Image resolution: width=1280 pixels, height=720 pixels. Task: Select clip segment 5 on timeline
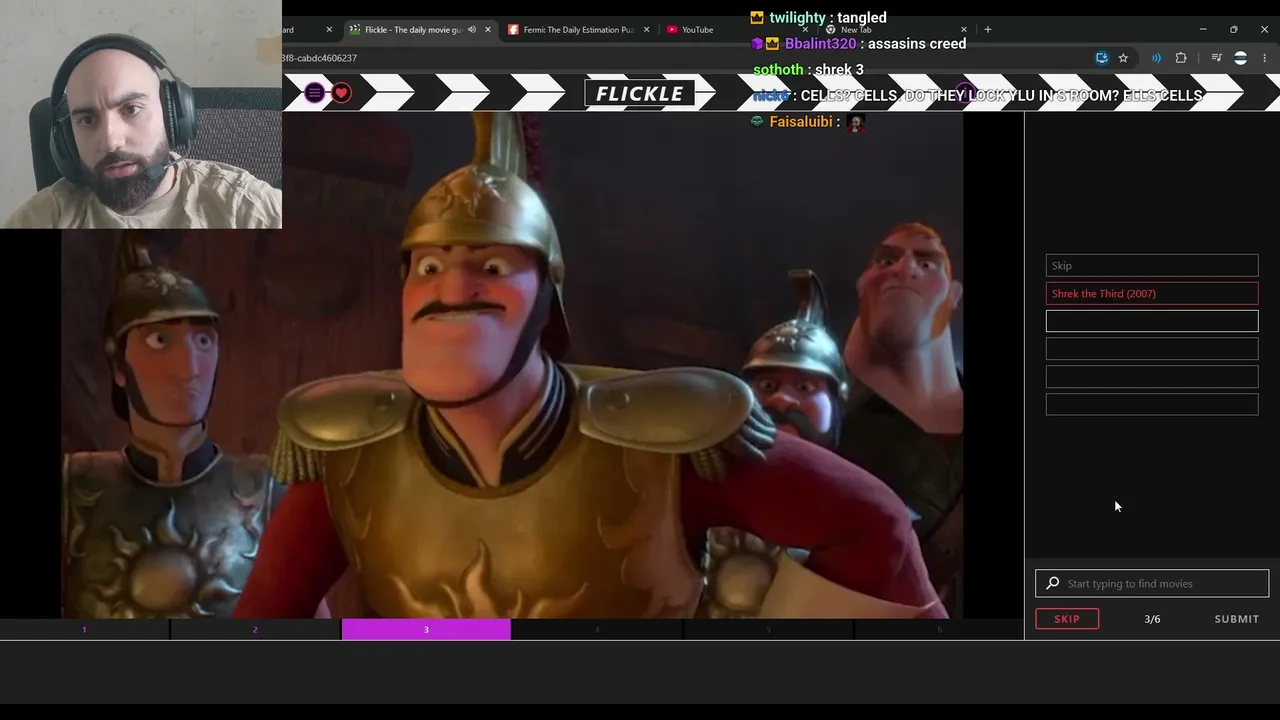tap(768, 630)
